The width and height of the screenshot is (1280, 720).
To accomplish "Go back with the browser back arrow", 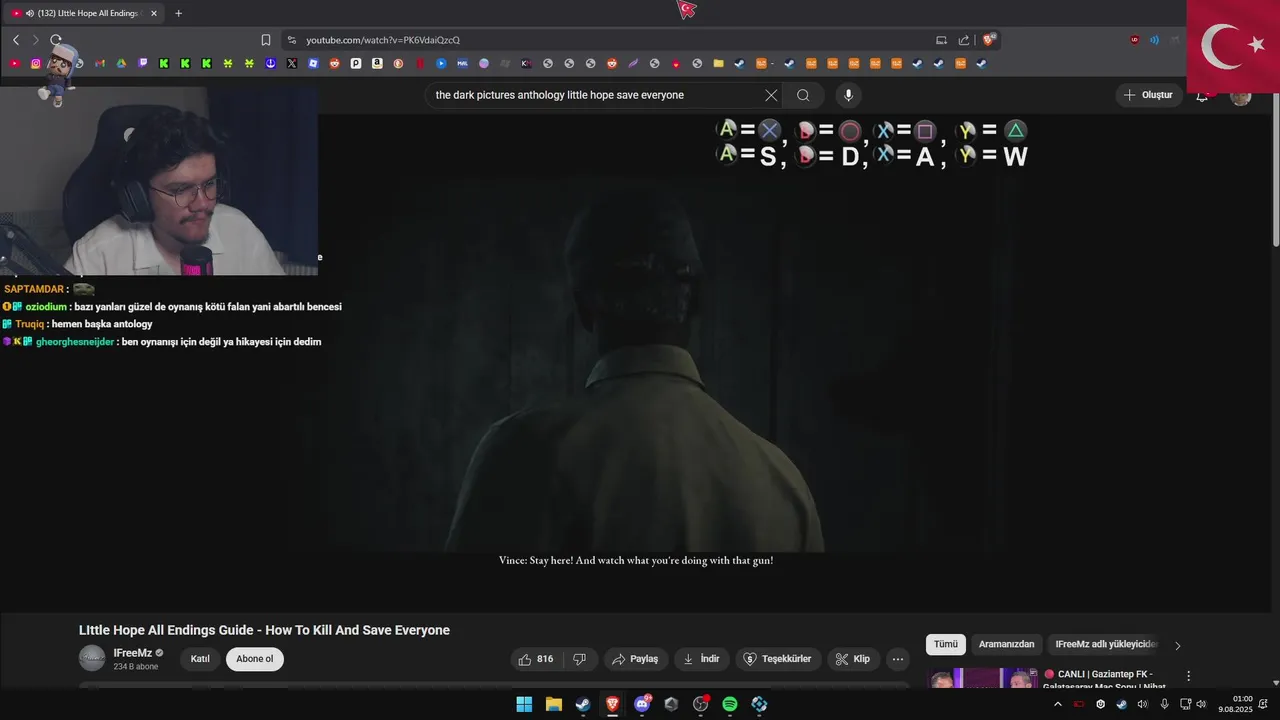I will click(x=16, y=40).
